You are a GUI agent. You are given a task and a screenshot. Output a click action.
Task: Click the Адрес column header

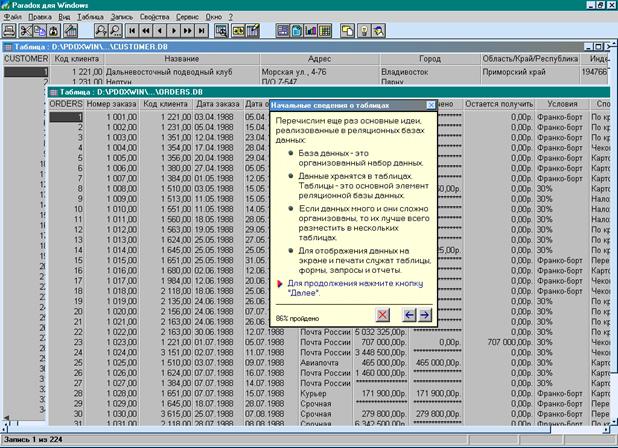319,59
